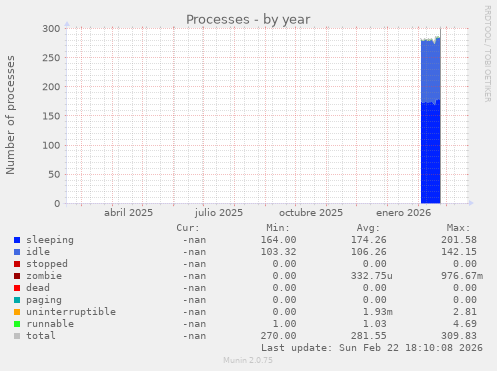
Task: Click the 'Munin 2.0.75' footer text
Action: point(248,360)
